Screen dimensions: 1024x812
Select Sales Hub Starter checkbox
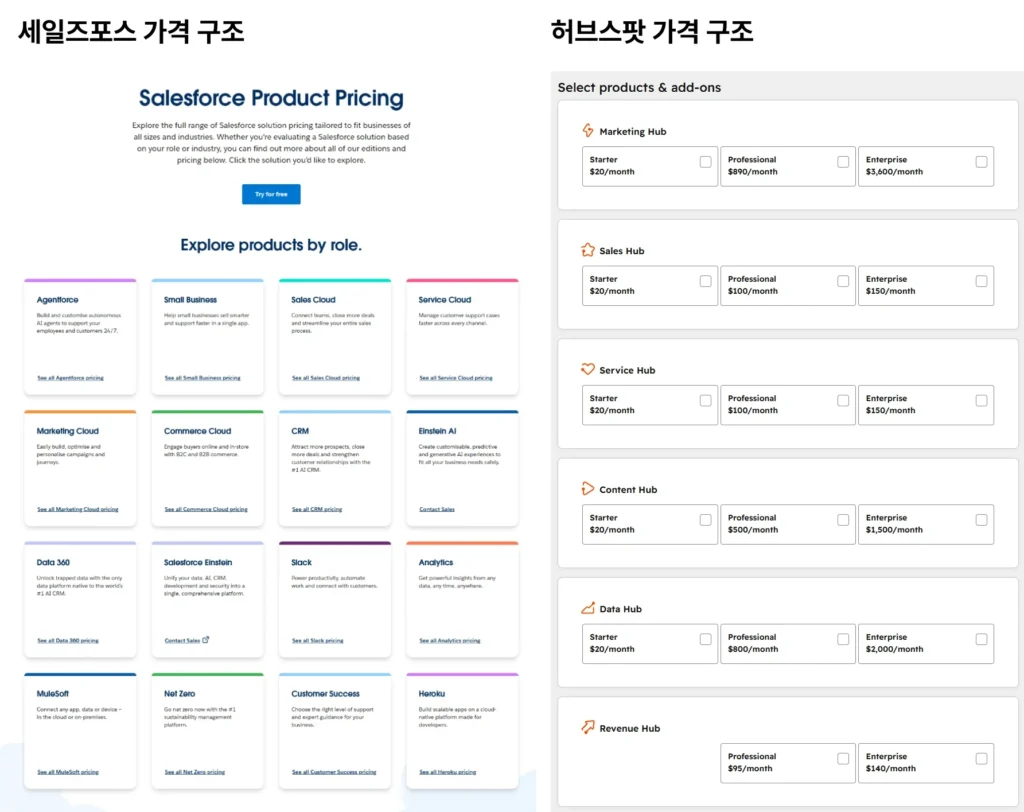click(705, 281)
